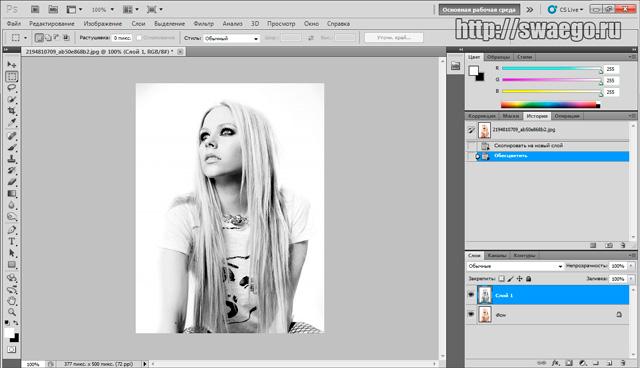Expand the workspace switcher chevrons

pyautogui.click(x=529, y=9)
